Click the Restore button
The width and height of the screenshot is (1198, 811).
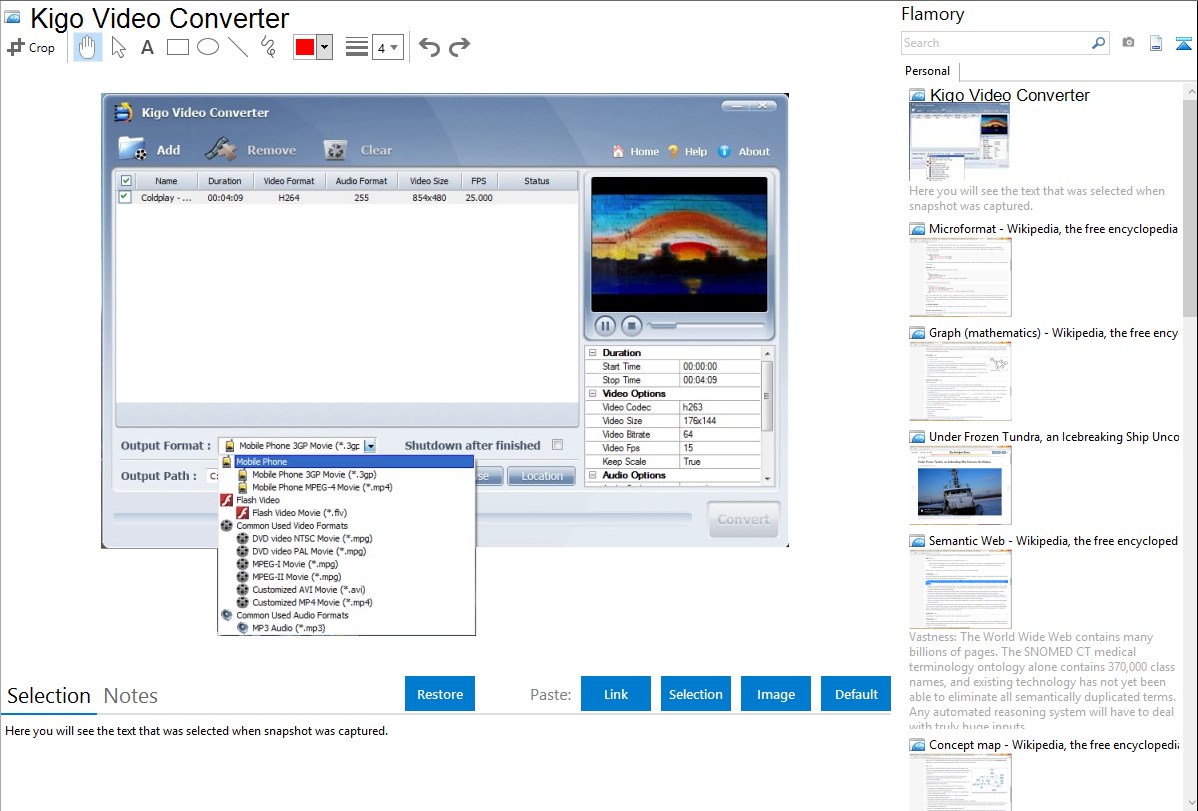(x=440, y=694)
